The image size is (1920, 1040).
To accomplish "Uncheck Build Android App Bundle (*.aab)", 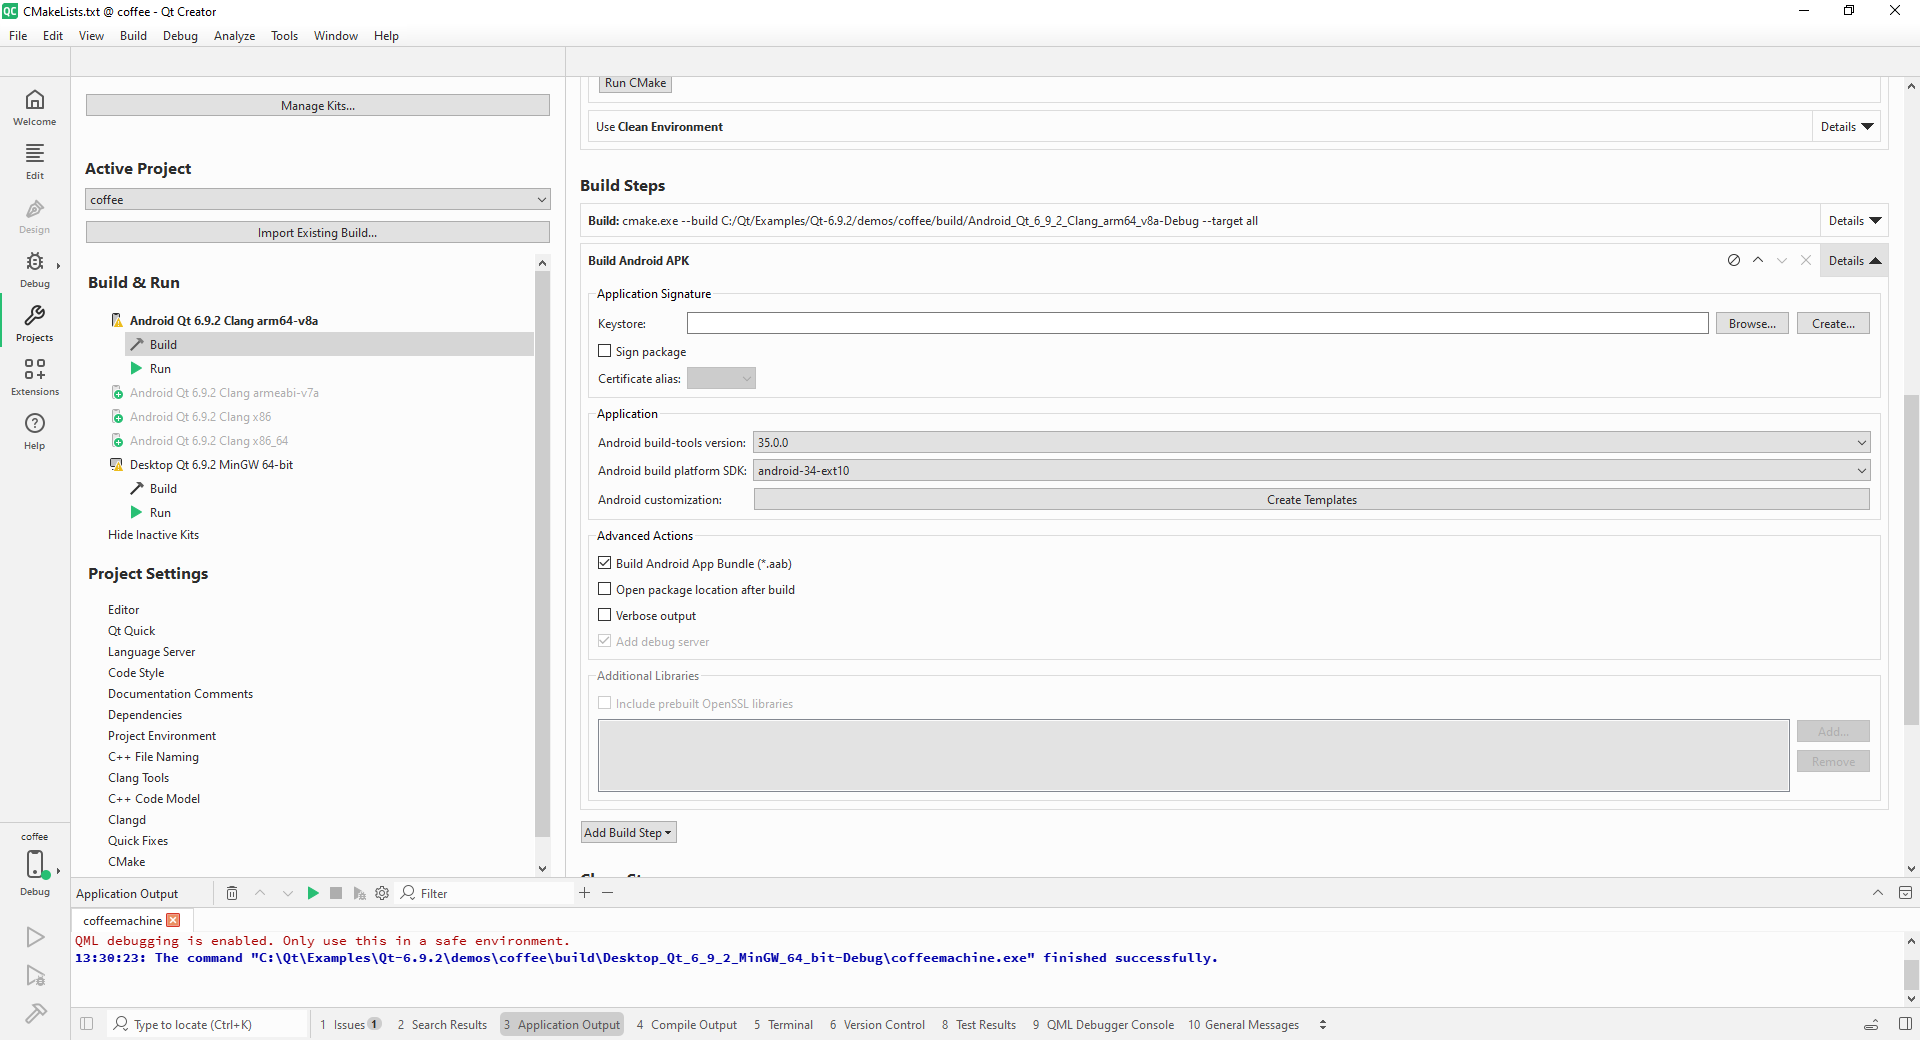I will (x=605, y=563).
